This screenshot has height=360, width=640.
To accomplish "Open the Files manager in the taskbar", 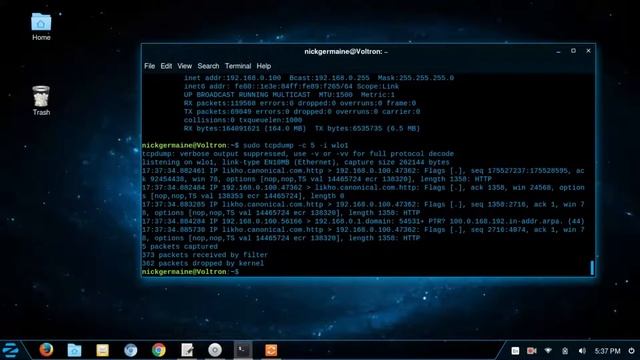I will 74,350.
